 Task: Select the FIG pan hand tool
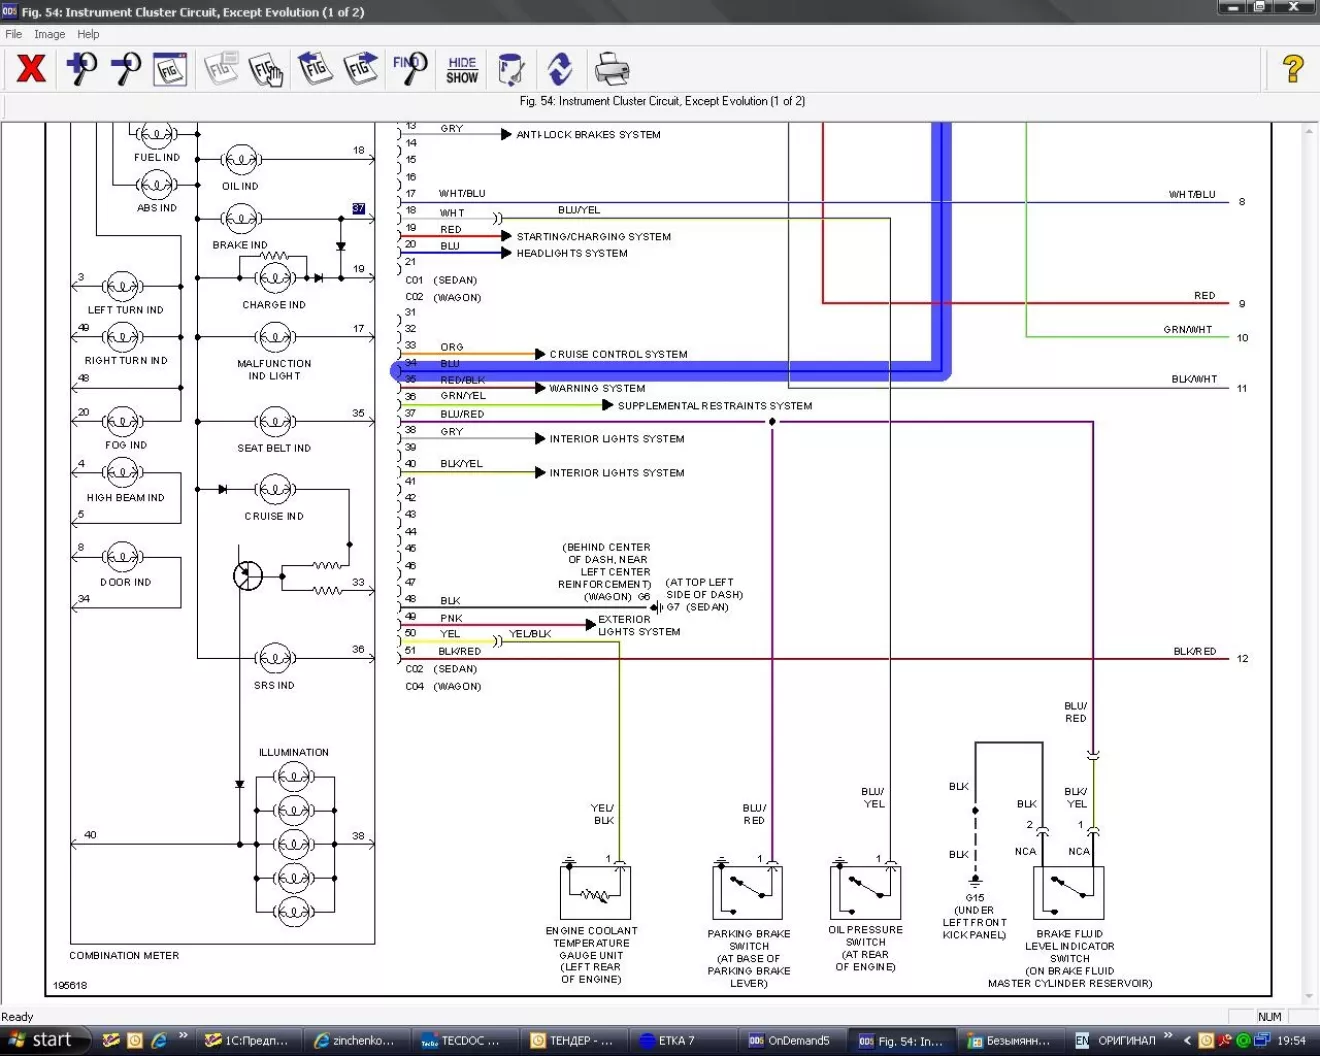click(x=266, y=69)
